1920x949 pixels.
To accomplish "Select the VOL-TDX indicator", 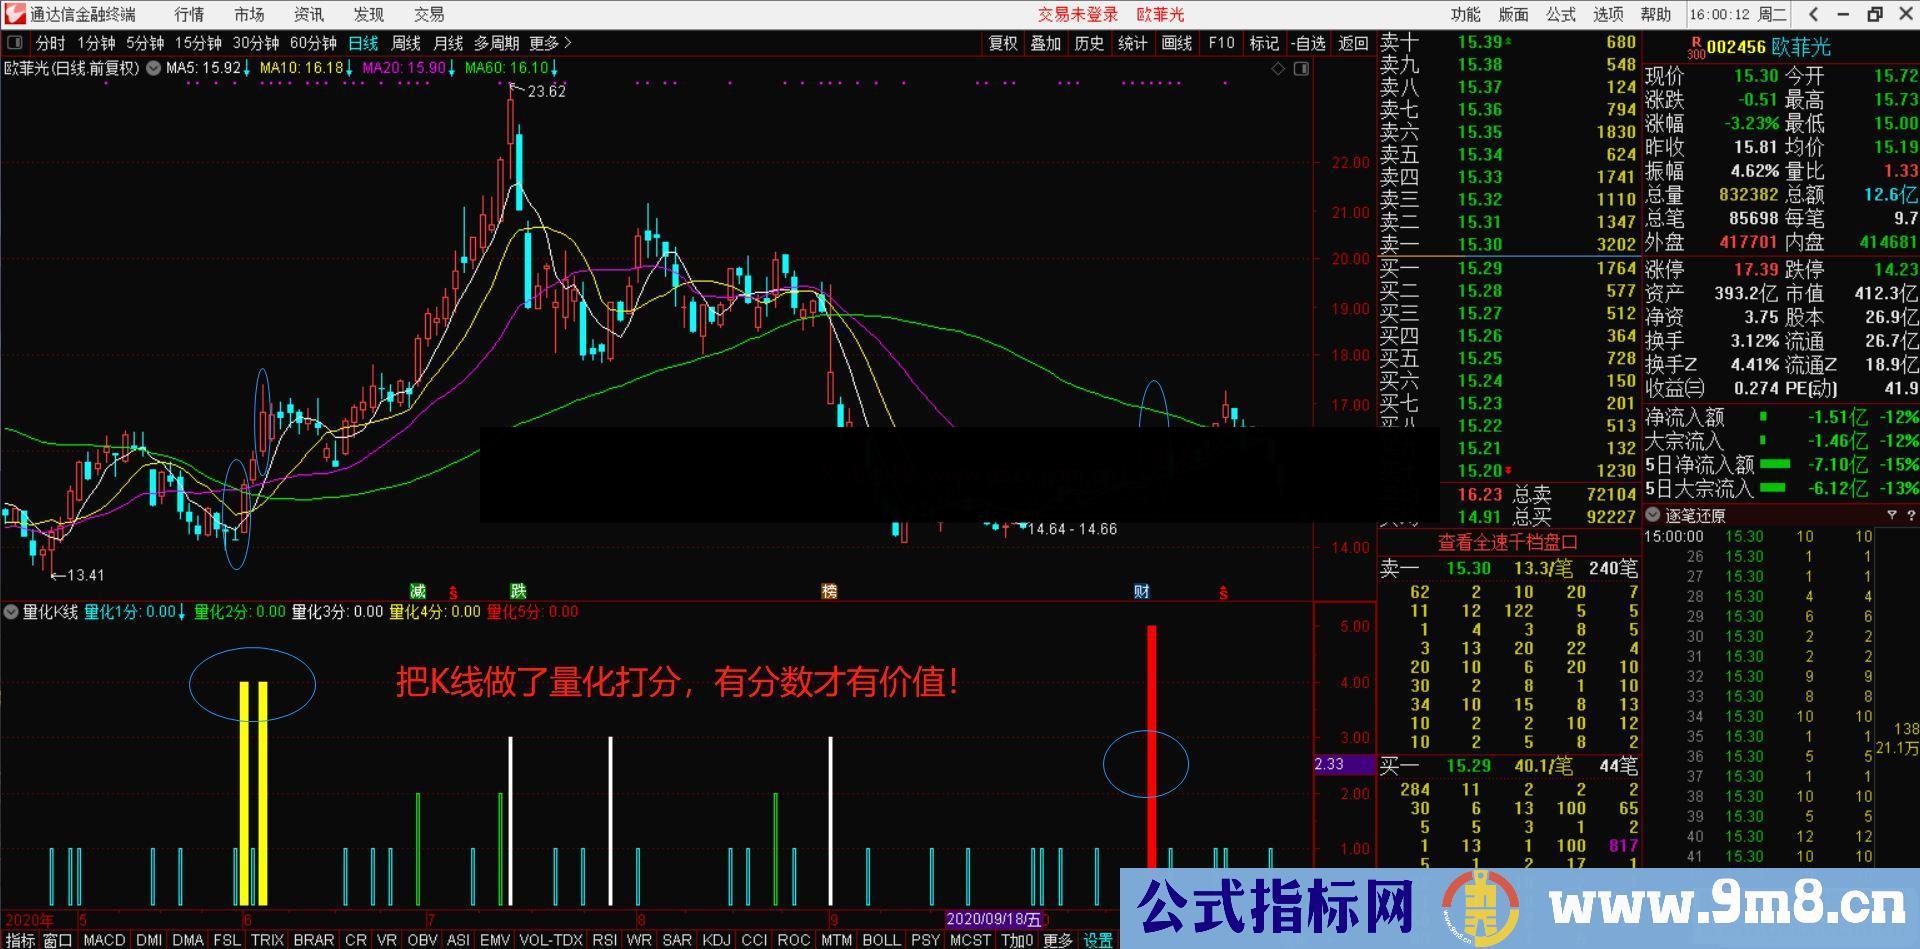I will pyautogui.click(x=551, y=940).
